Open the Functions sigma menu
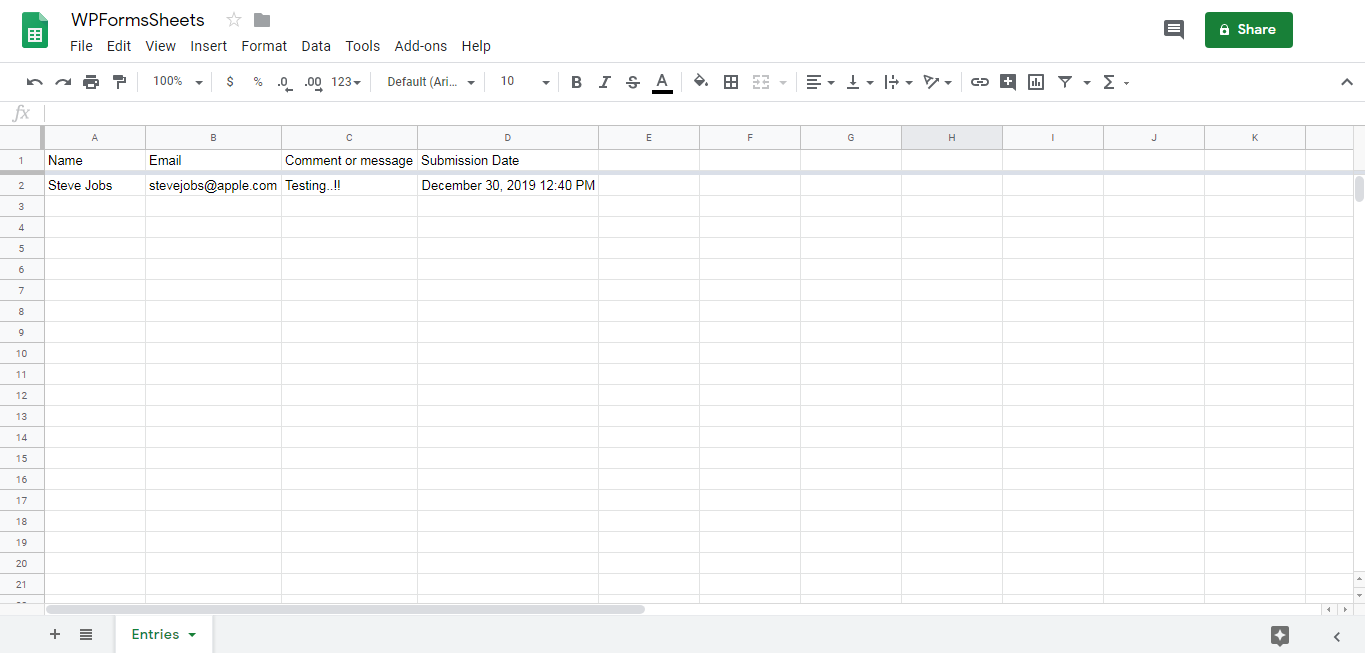This screenshot has height=653, width=1365. (x=1115, y=82)
